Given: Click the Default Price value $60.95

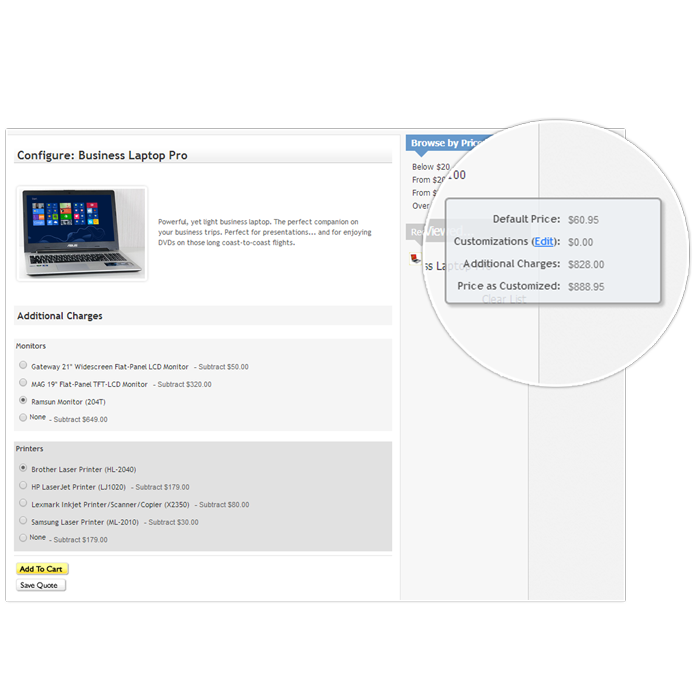Looking at the screenshot, I should point(583,220).
